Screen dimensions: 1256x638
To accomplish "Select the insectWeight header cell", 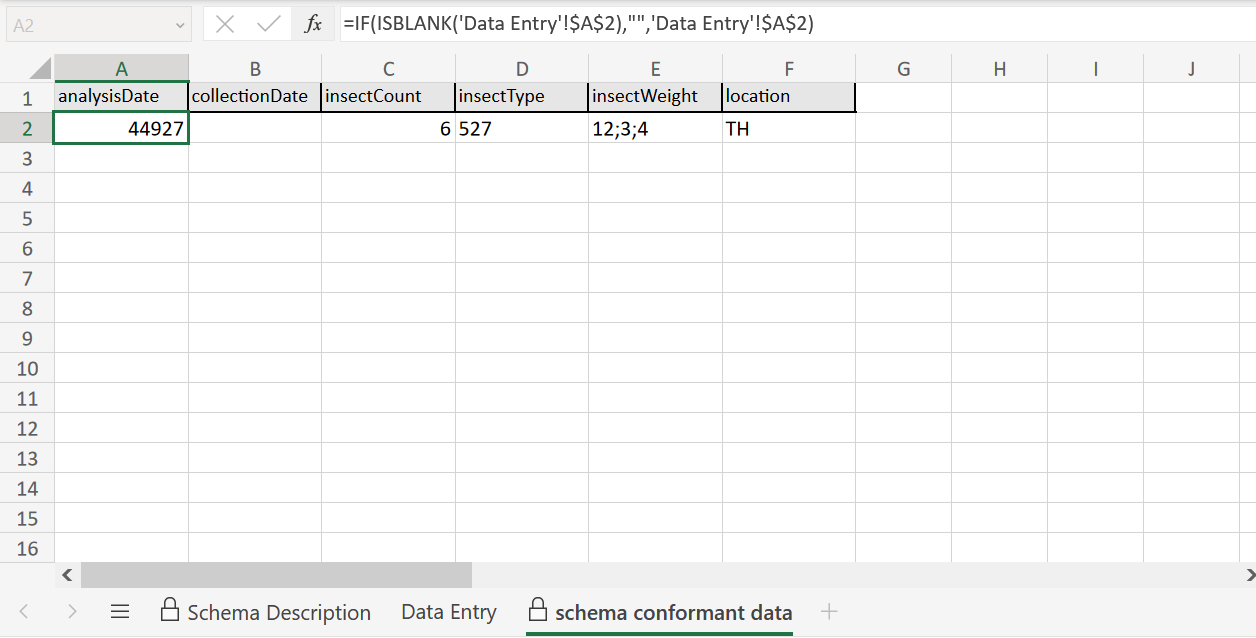I will (655, 96).
